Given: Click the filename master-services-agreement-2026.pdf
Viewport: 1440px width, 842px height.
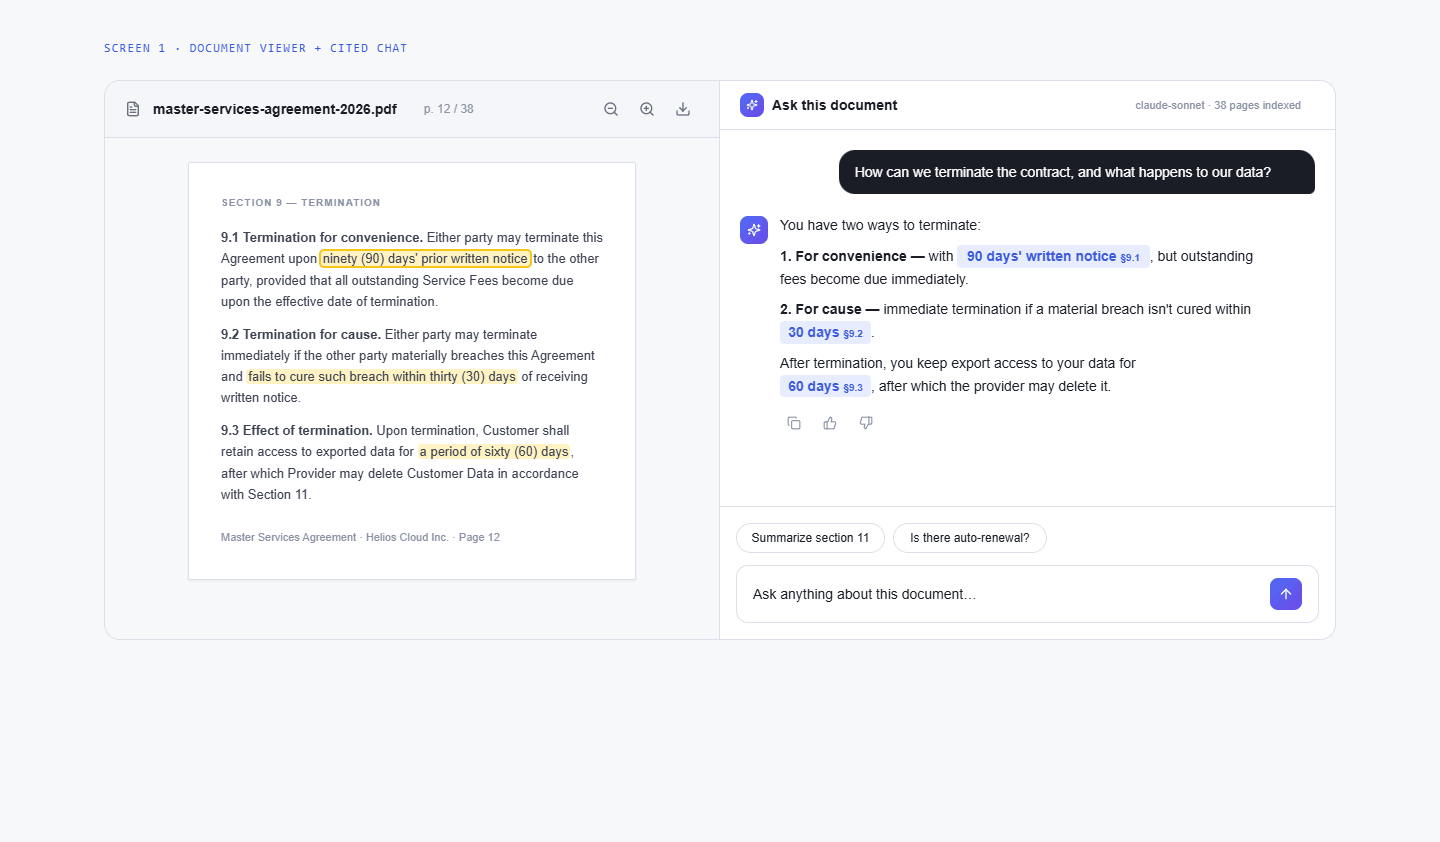Looking at the screenshot, I should 275,109.
